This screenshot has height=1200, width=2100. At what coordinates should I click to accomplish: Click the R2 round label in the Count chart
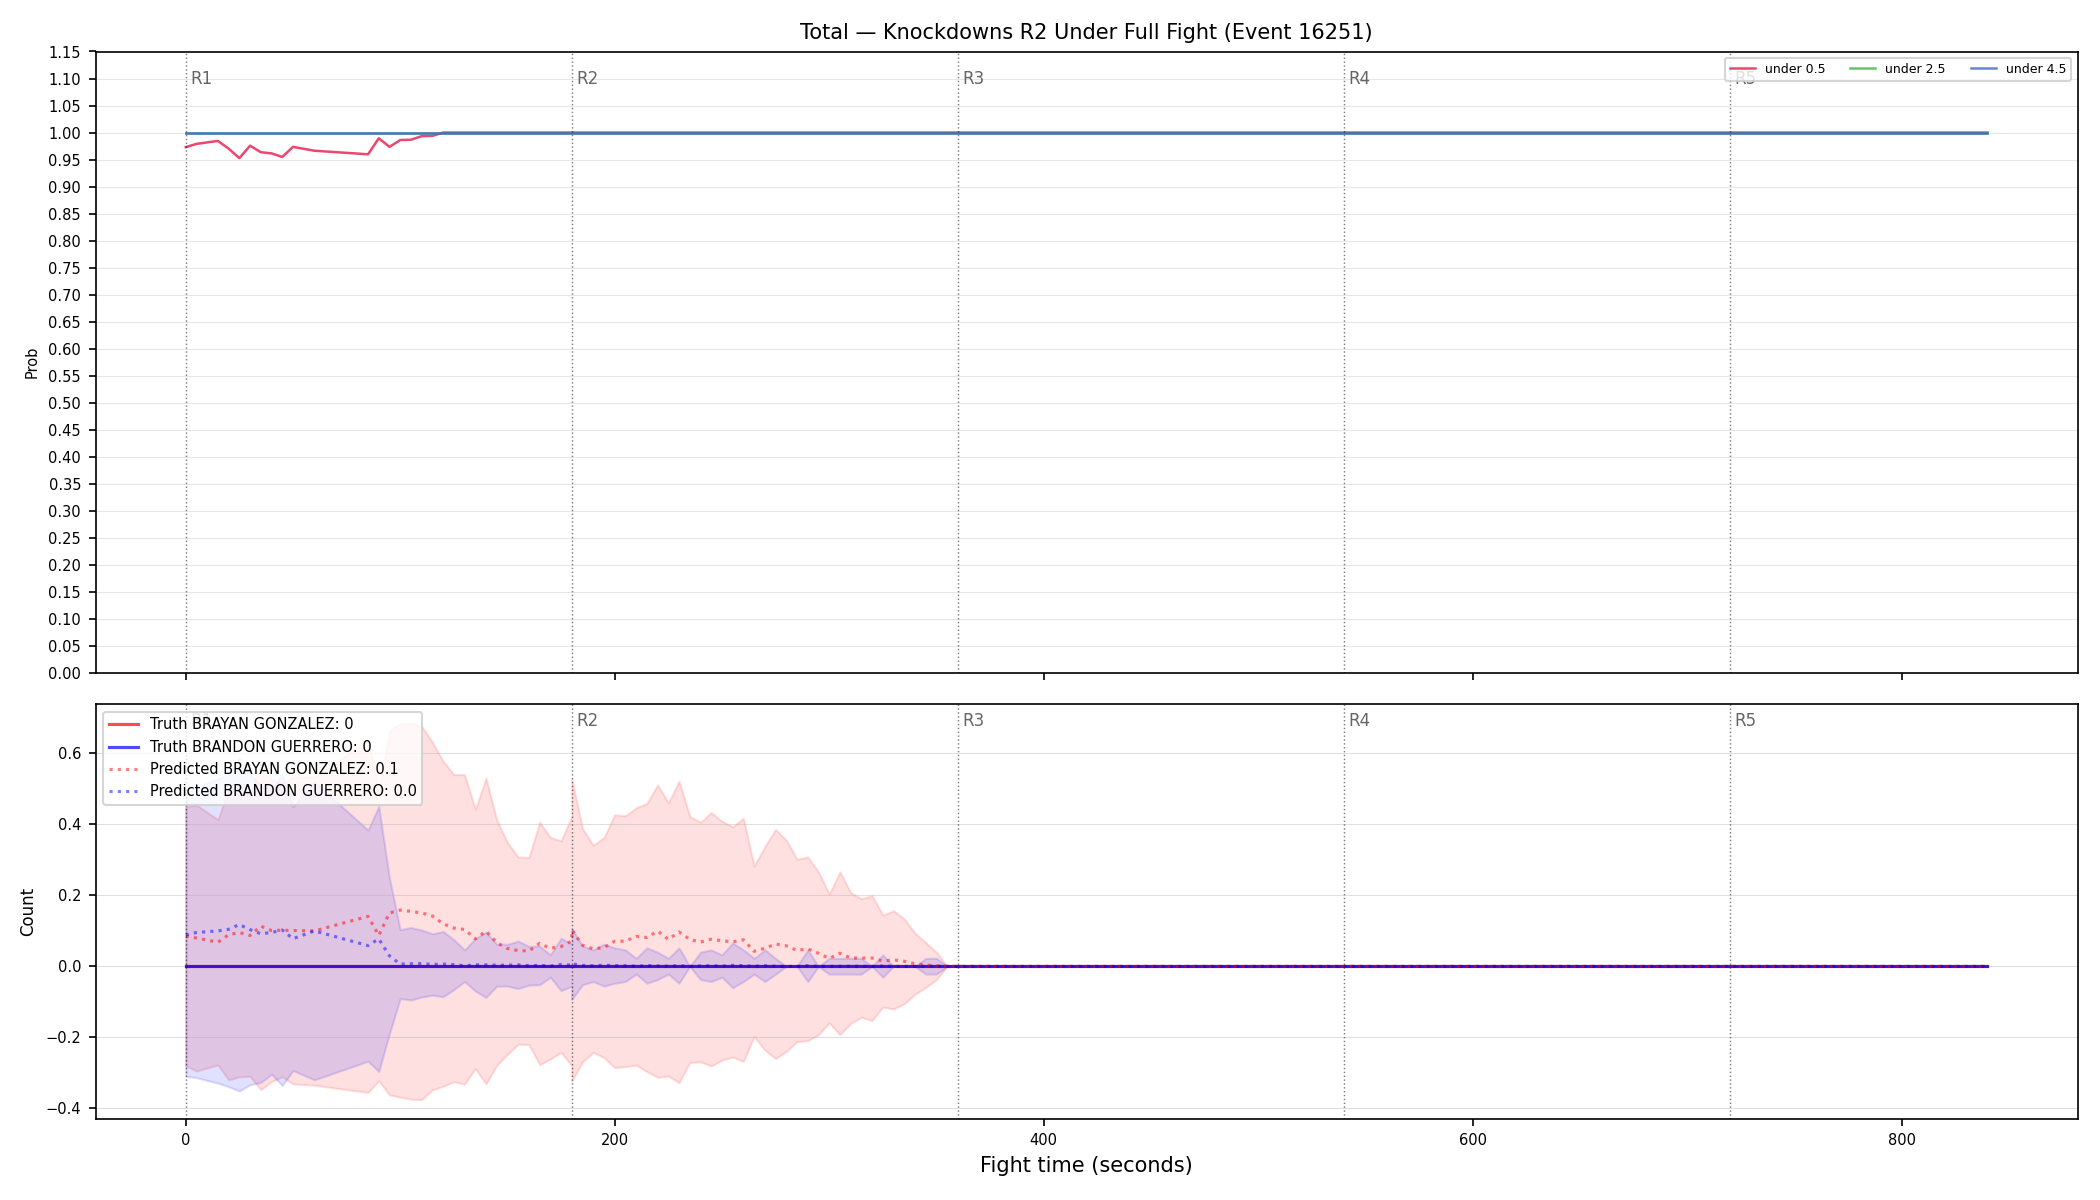click(587, 721)
